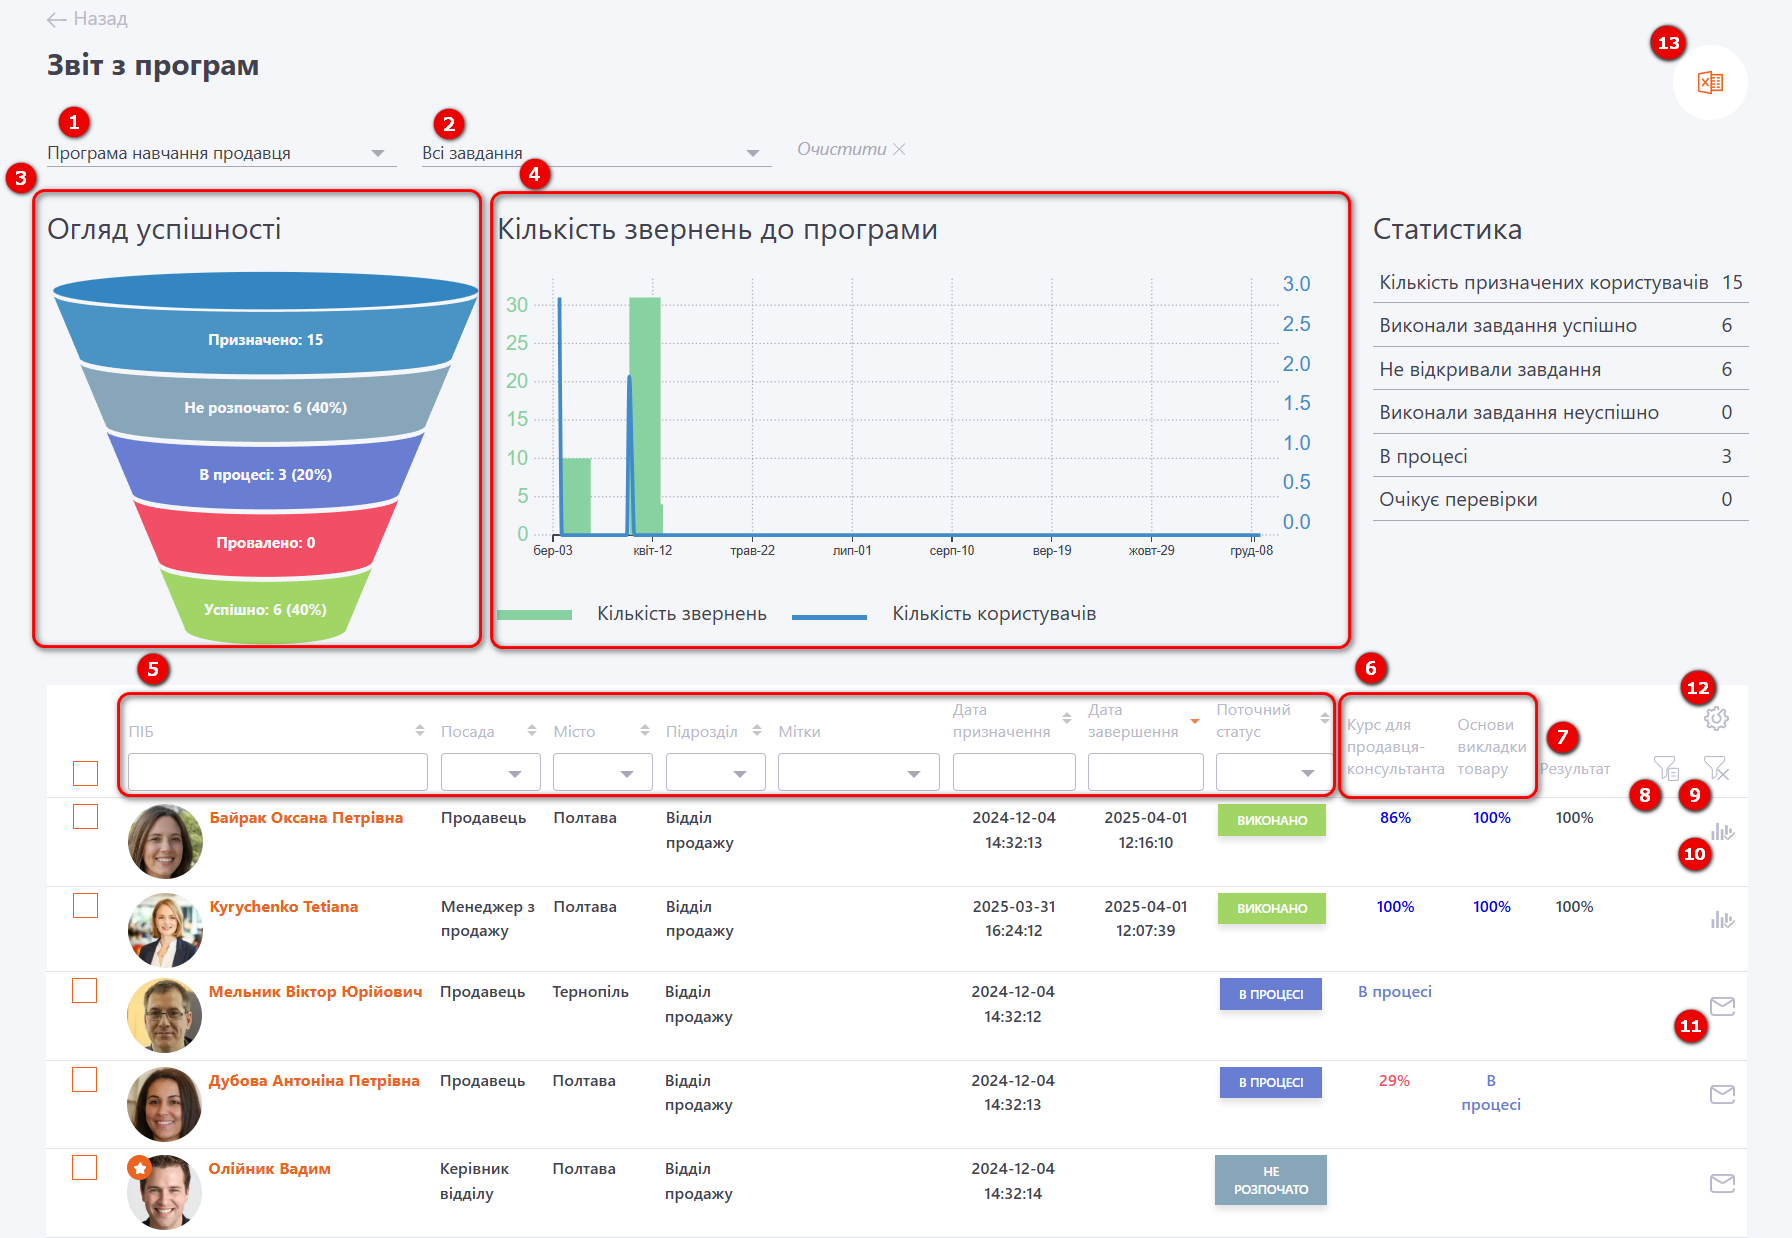Viewport: 1792px width, 1238px height.
Task: Click Очистити to clear selections
Action: tap(850, 149)
